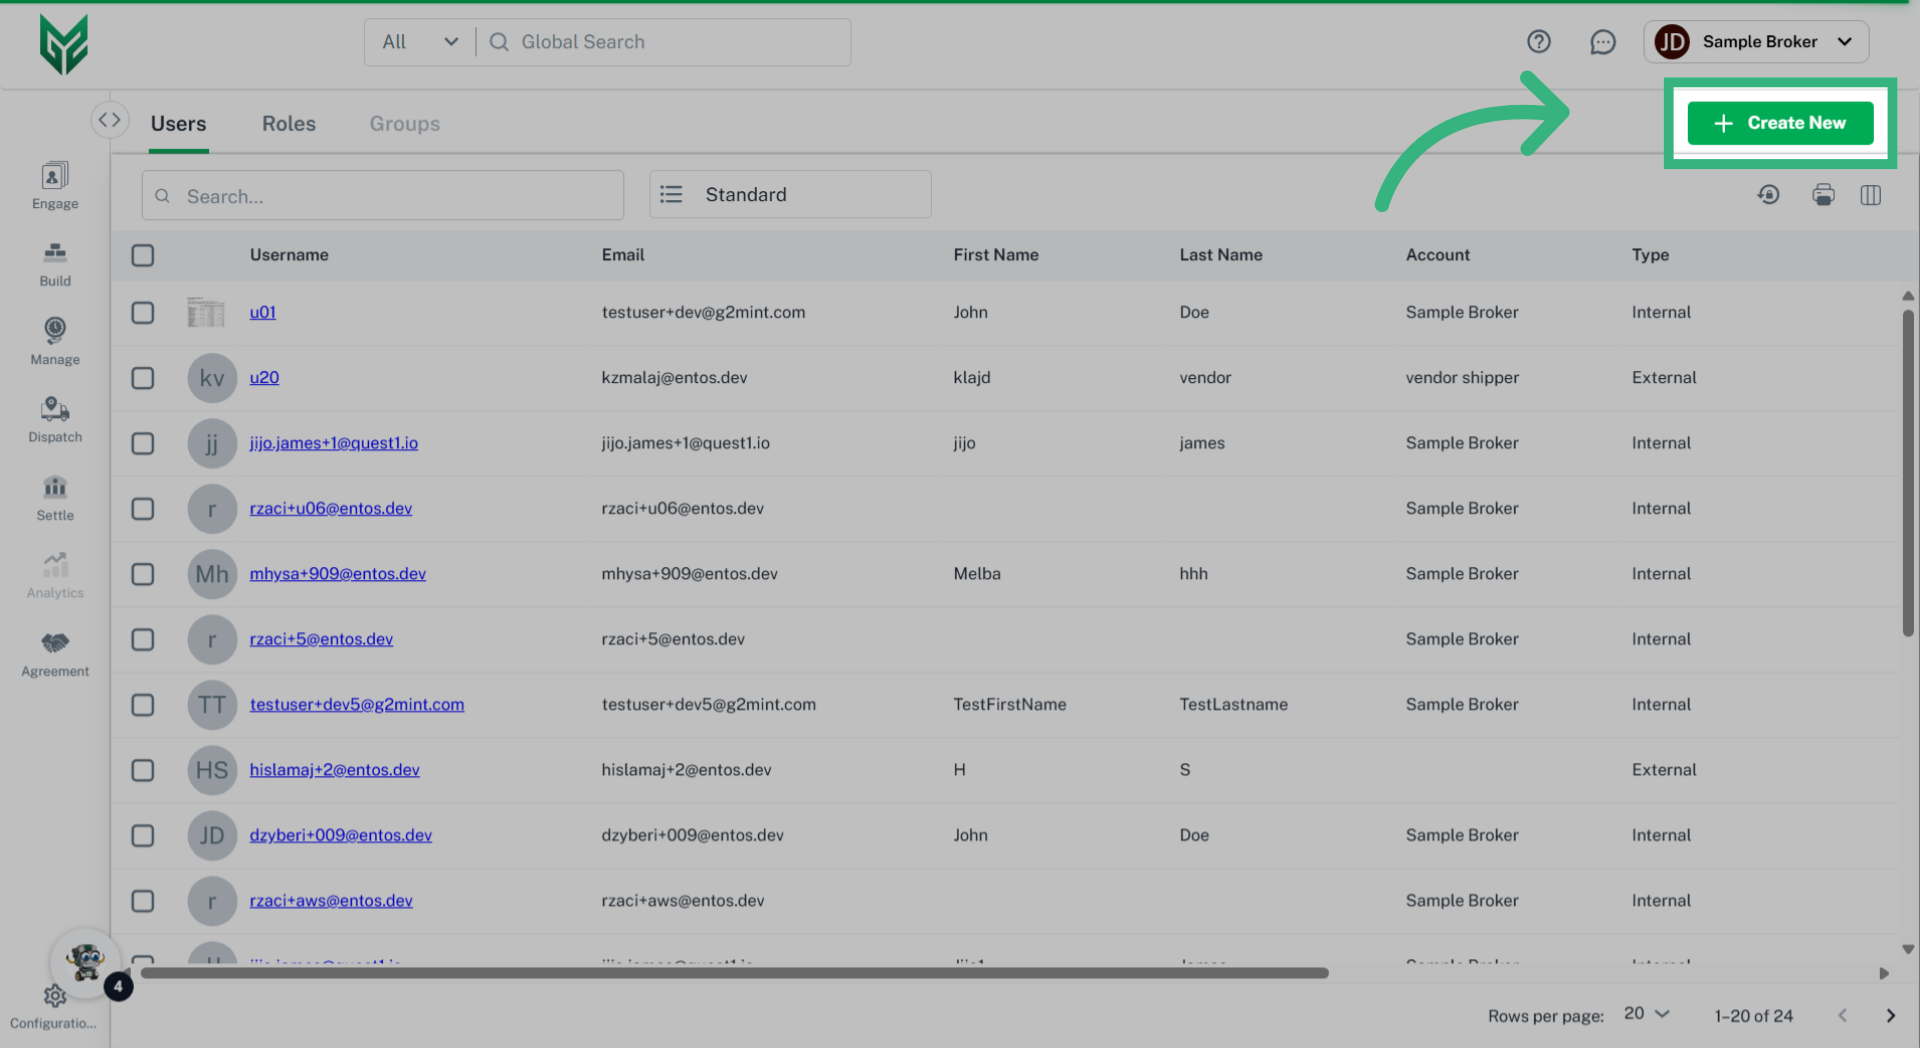Check the box for user u01

pos(143,313)
